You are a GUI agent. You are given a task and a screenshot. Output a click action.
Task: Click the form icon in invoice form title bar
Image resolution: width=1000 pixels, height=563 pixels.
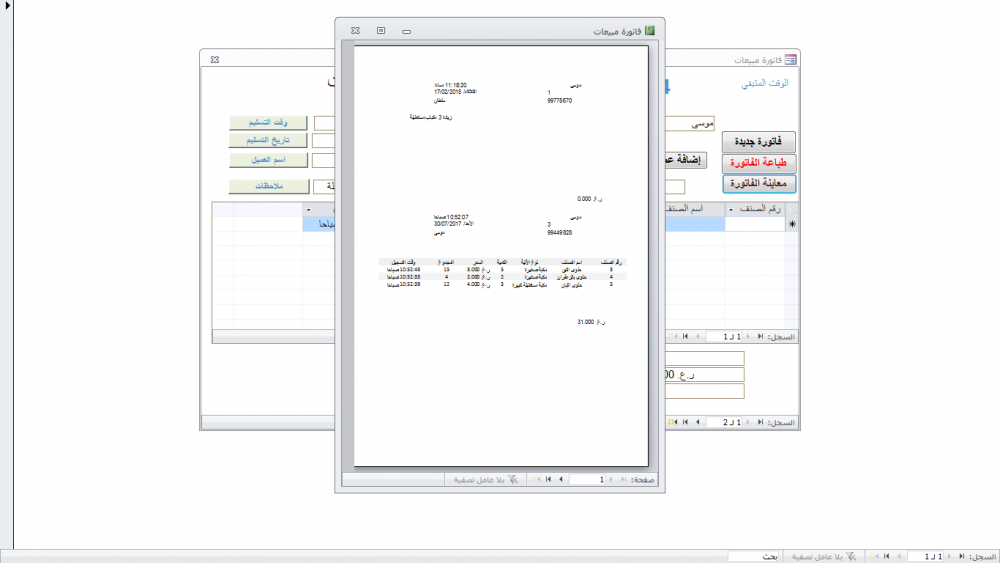tap(791, 60)
